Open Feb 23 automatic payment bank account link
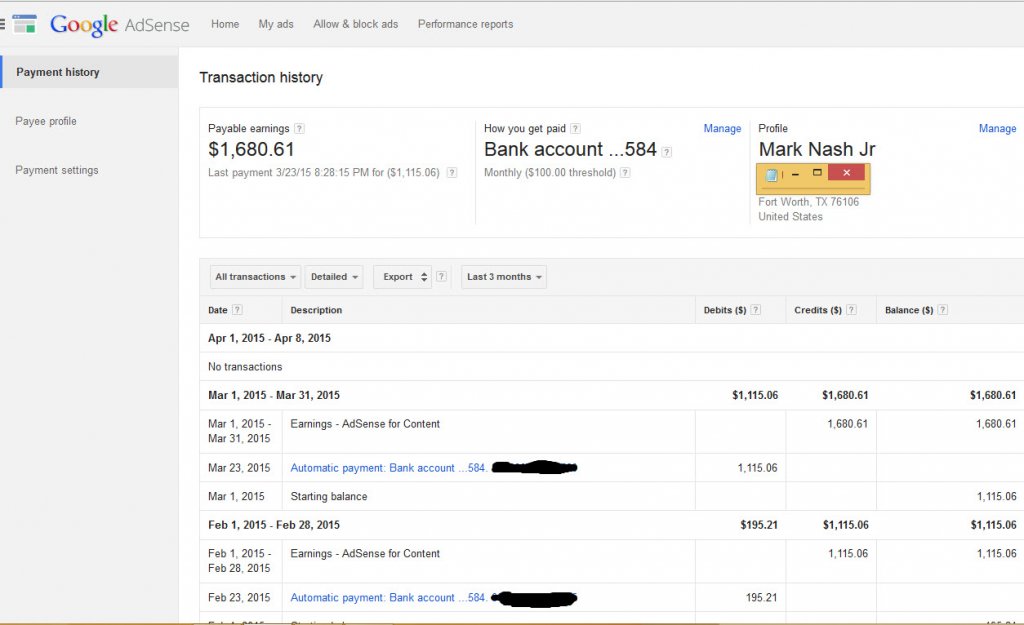 click(388, 598)
